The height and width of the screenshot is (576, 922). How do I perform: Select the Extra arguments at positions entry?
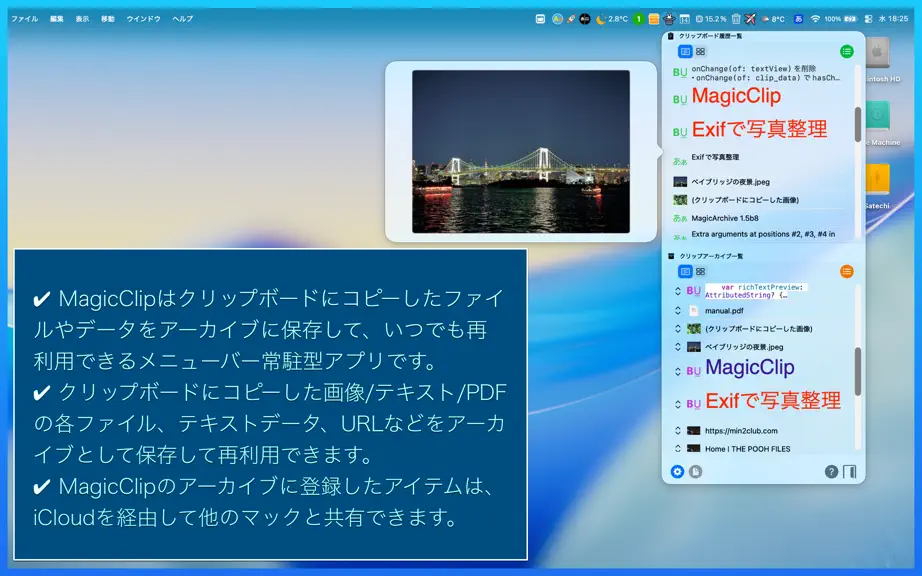(x=762, y=235)
